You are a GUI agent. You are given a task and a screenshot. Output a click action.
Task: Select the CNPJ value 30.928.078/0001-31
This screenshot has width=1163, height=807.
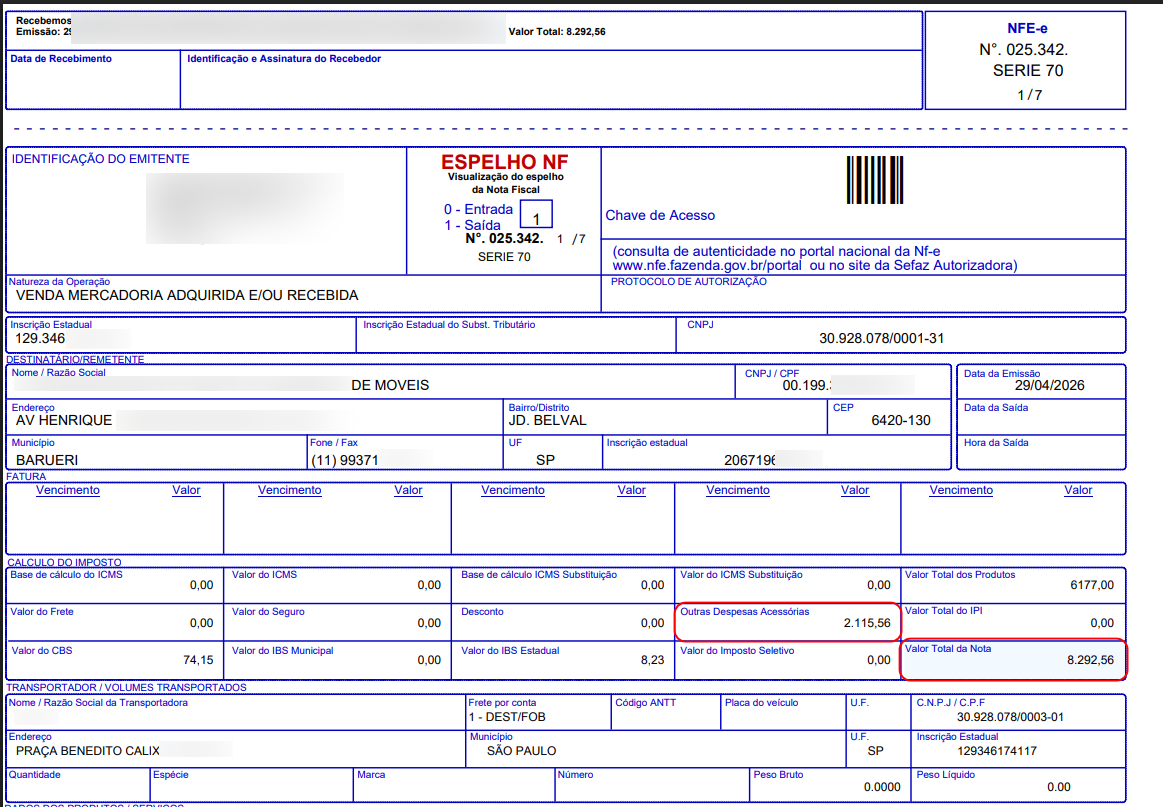click(x=881, y=338)
